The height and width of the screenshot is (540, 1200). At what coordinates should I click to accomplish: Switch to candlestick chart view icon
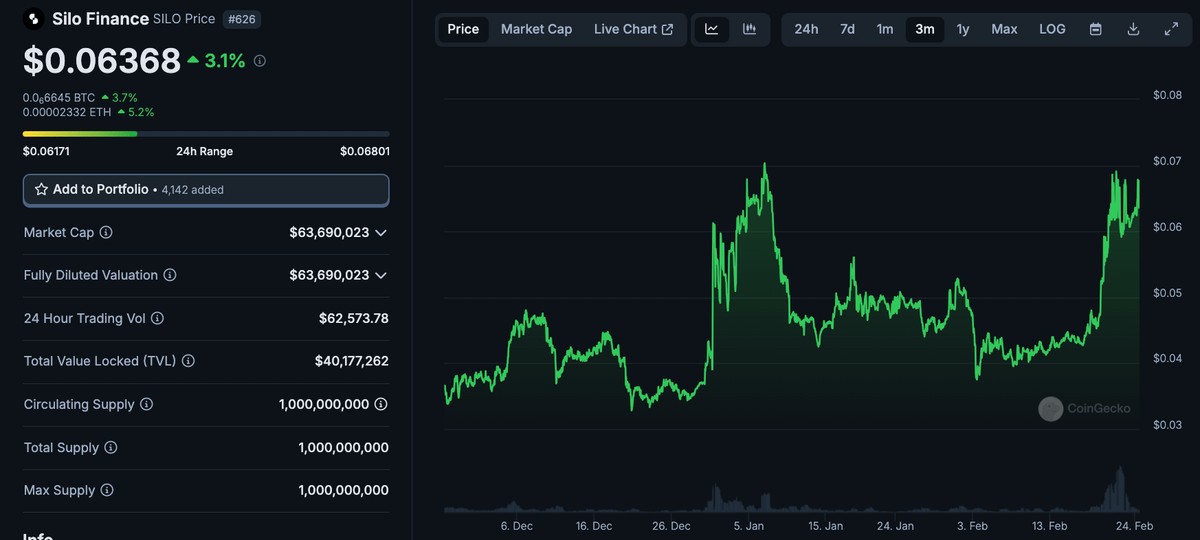tap(749, 29)
